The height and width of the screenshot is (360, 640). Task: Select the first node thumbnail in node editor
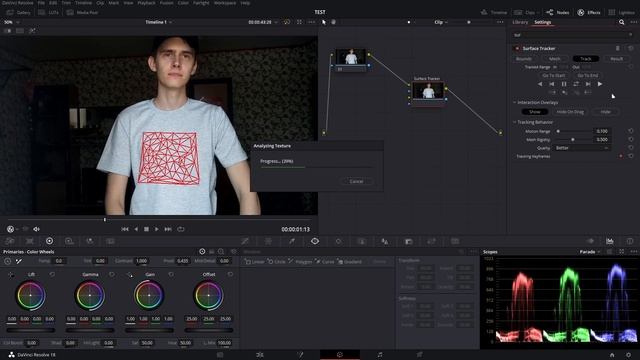click(x=351, y=57)
